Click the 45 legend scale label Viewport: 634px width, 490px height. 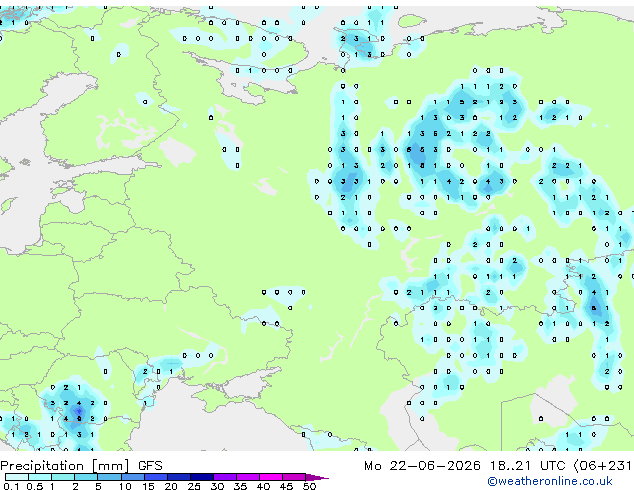coord(286,486)
